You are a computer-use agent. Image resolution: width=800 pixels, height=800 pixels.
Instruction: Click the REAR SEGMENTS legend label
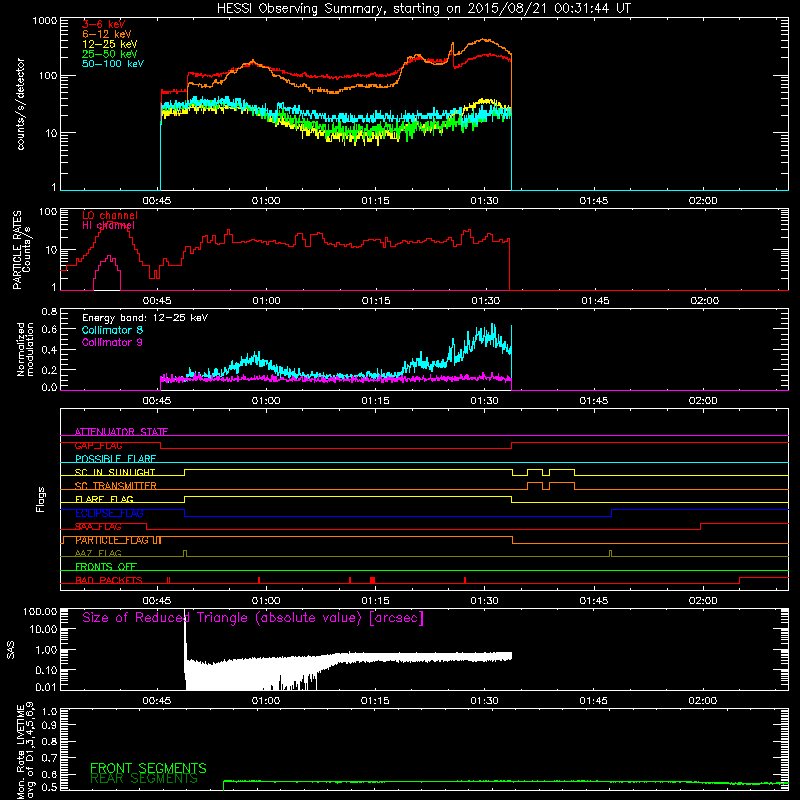144,778
